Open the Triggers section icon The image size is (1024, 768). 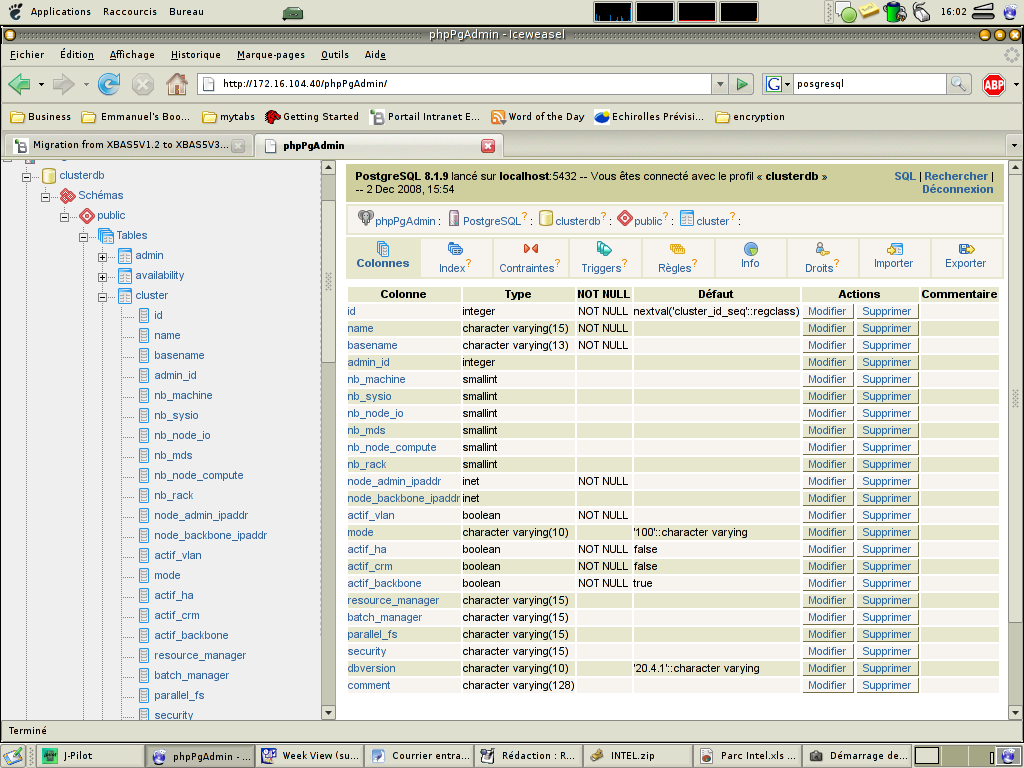pyautogui.click(x=603, y=249)
